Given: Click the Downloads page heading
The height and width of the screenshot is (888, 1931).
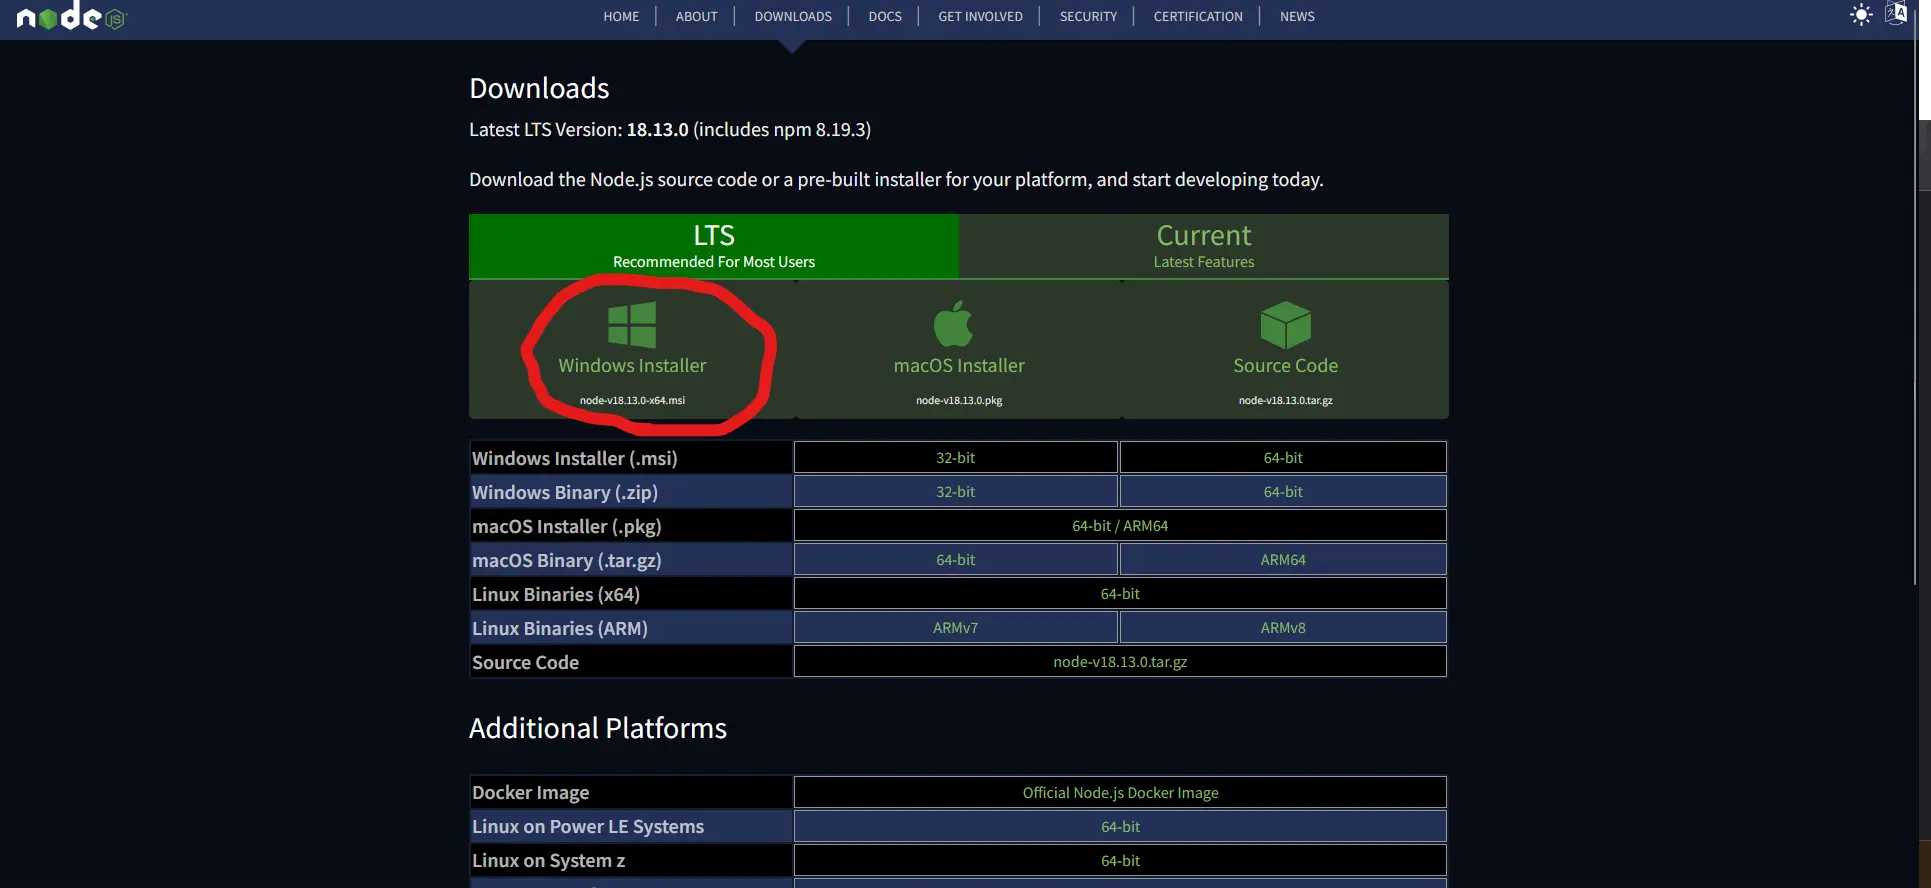Looking at the screenshot, I should tap(539, 88).
